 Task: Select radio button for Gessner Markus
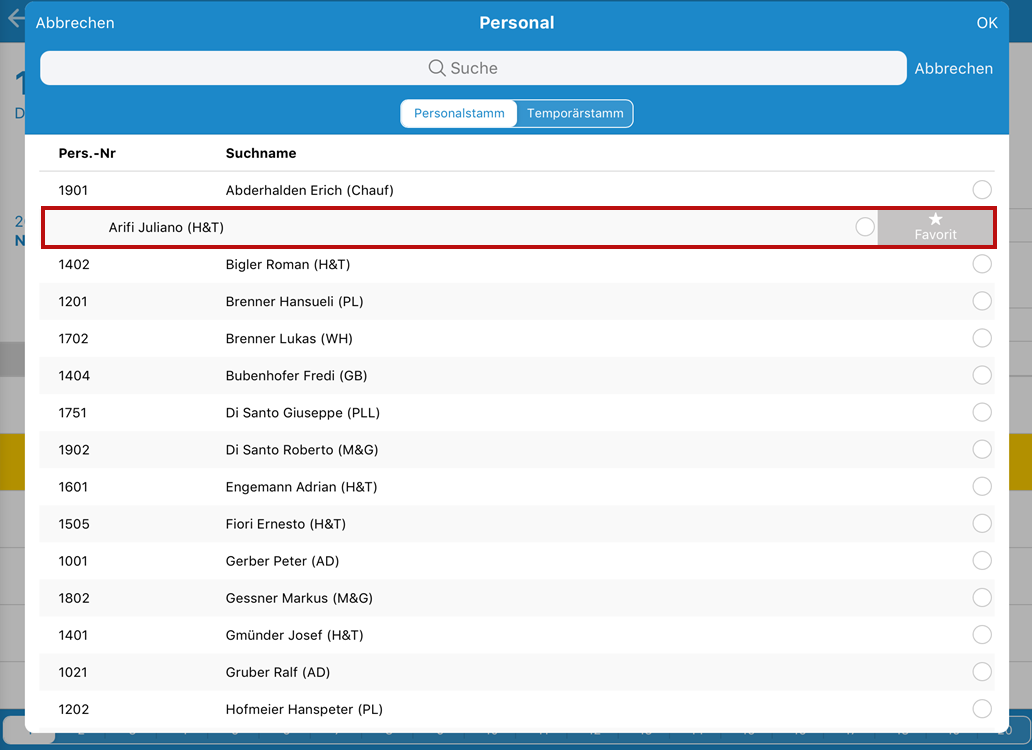[981, 597]
